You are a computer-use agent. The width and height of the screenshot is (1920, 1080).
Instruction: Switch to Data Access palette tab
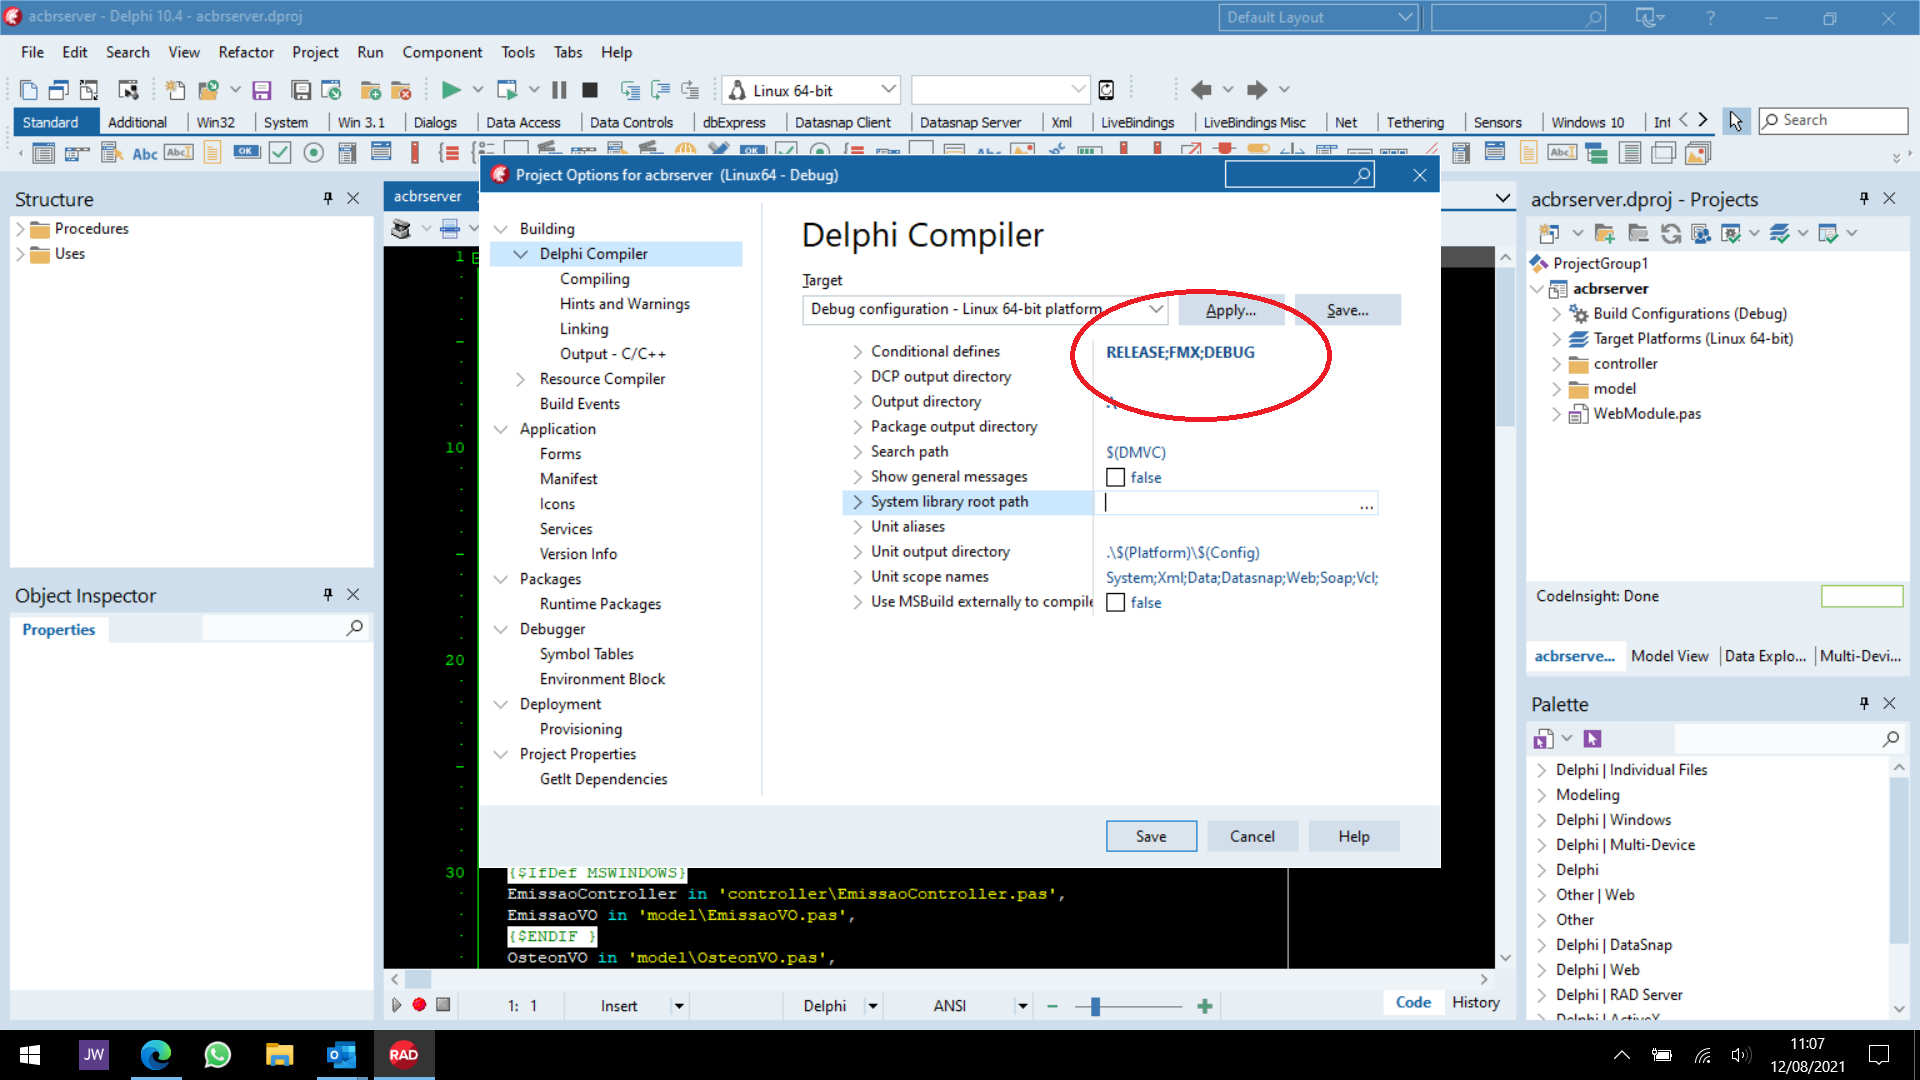tap(523, 122)
